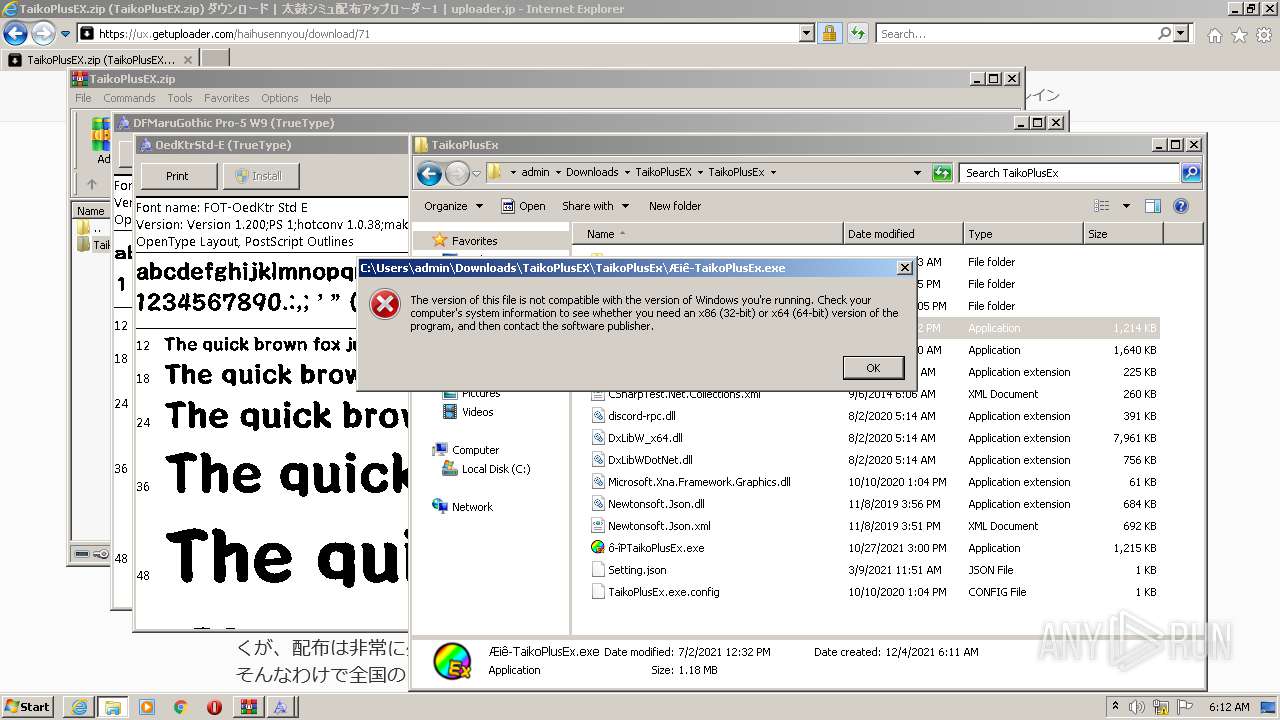Viewport: 1280px width, 720px height.
Task: Click the IE refresh icon beside the lock
Action: (857, 34)
